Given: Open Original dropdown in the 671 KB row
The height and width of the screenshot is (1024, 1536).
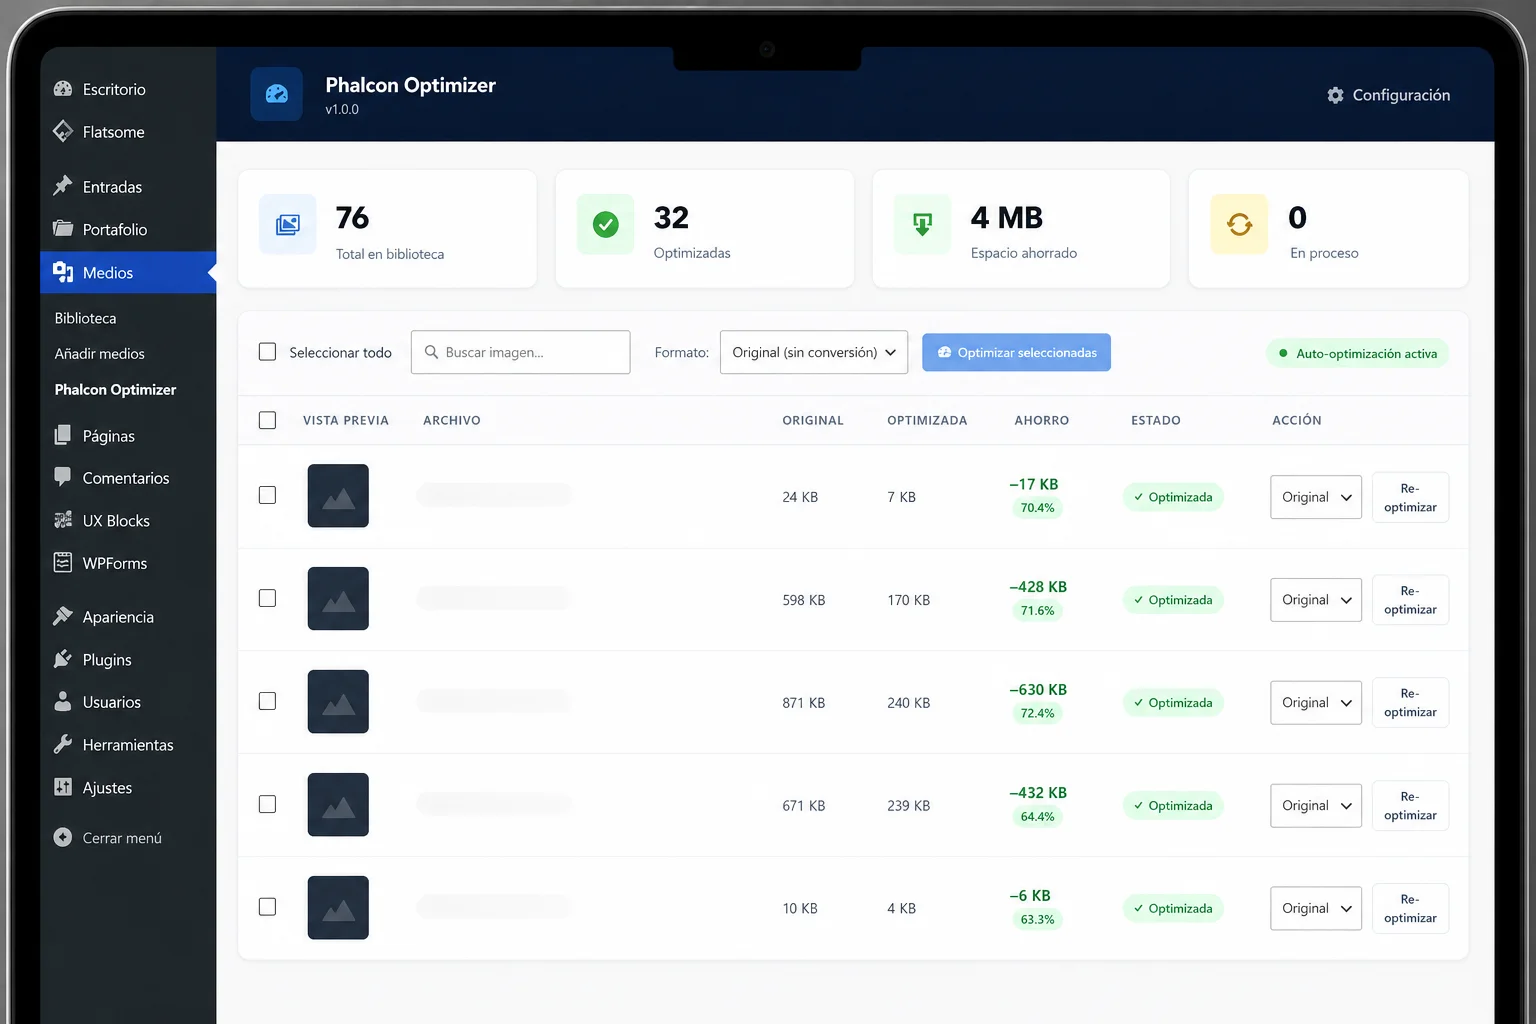Looking at the screenshot, I should point(1316,806).
